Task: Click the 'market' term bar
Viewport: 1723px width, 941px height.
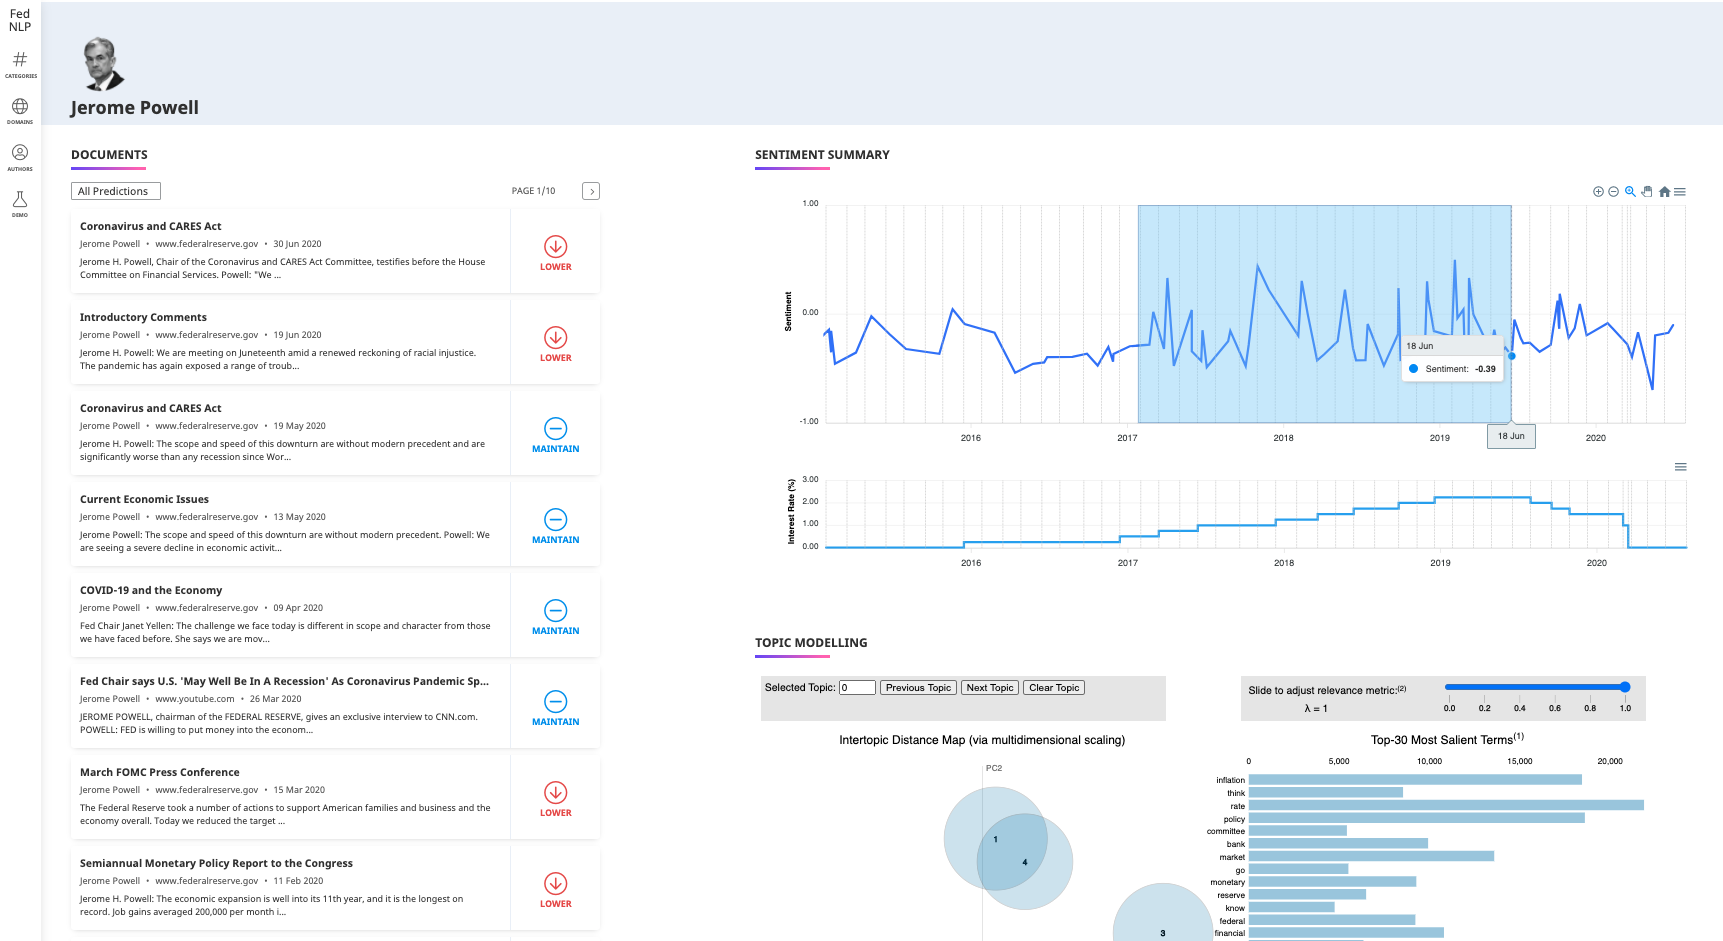Action: point(1371,856)
